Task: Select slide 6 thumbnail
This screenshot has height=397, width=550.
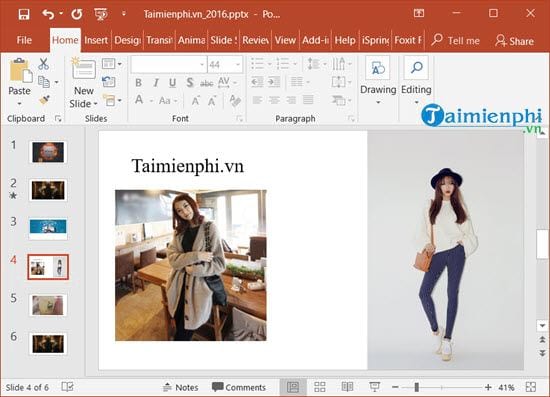Action: pos(48,344)
